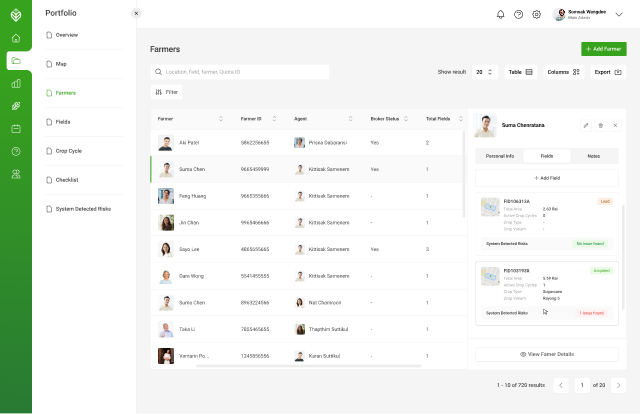Viewport: 640px width, 414px height.
Task: Switch to the Fields tab in the detail panel
Action: 547,156
